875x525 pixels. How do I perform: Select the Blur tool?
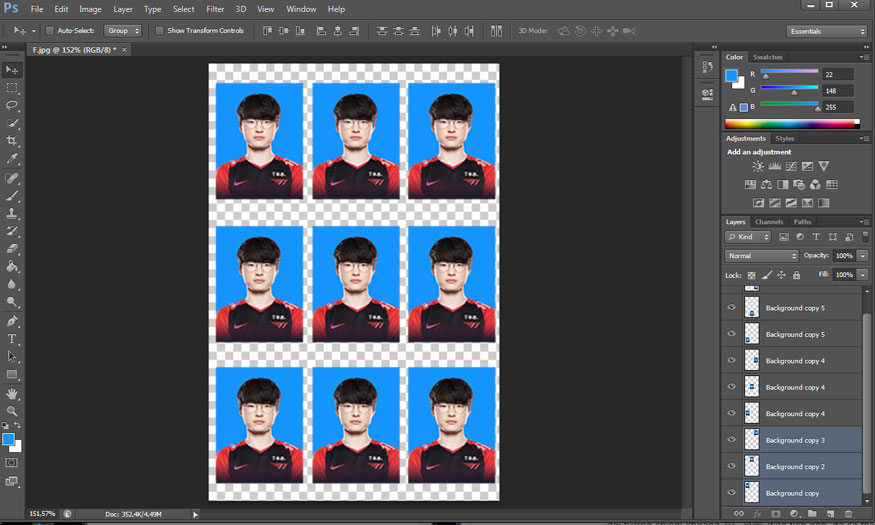pos(12,284)
